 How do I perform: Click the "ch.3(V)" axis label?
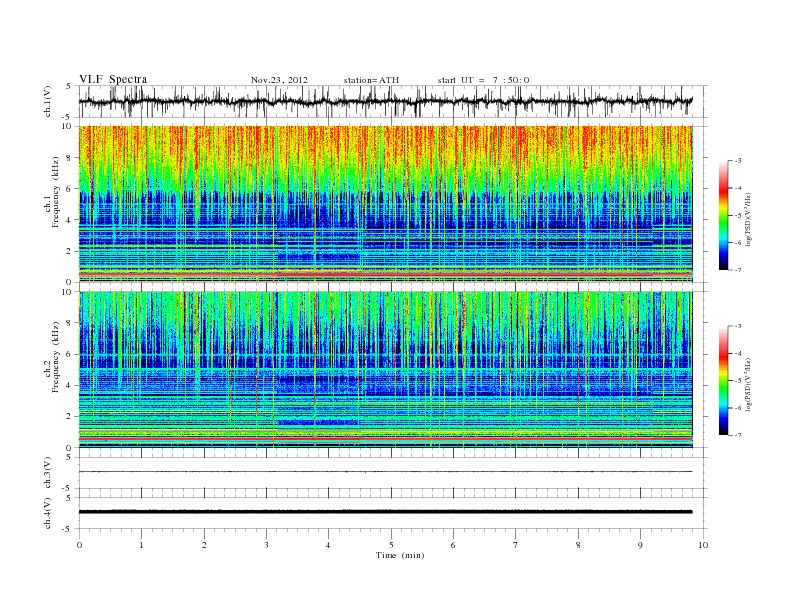click(x=48, y=473)
